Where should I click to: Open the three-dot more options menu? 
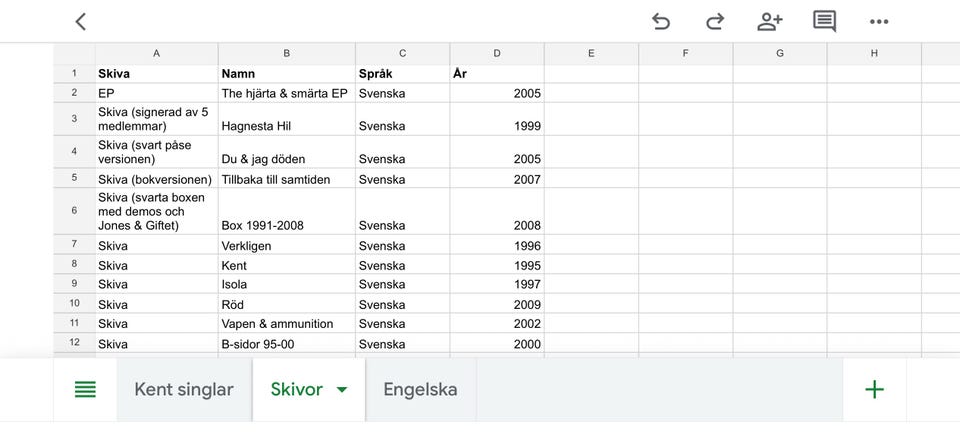(x=879, y=21)
